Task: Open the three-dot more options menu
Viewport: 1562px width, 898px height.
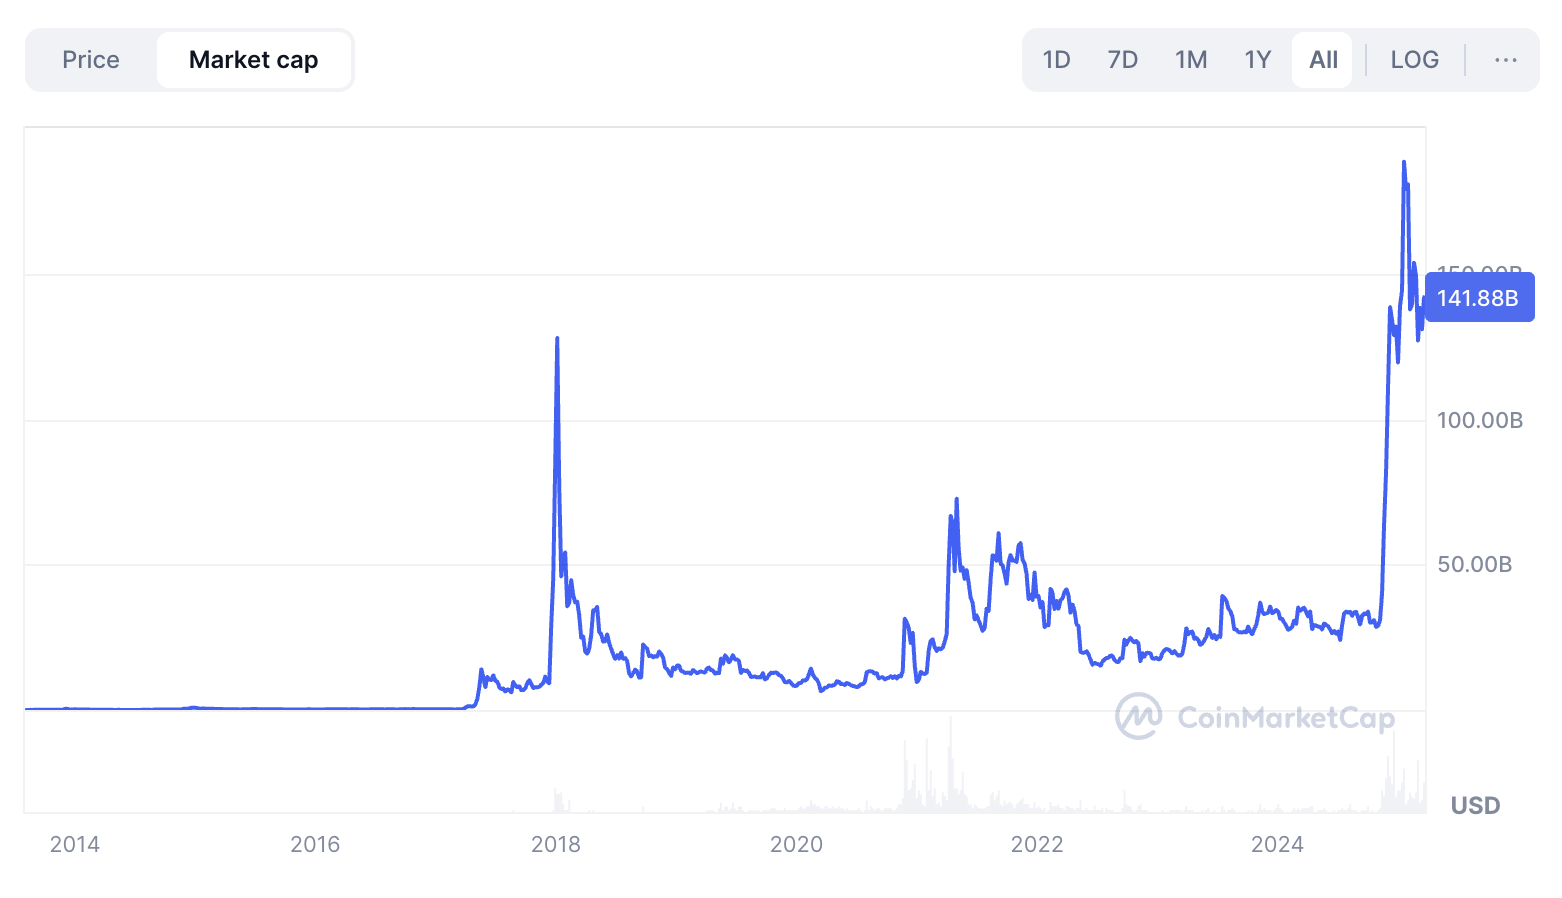Action: [x=1505, y=60]
